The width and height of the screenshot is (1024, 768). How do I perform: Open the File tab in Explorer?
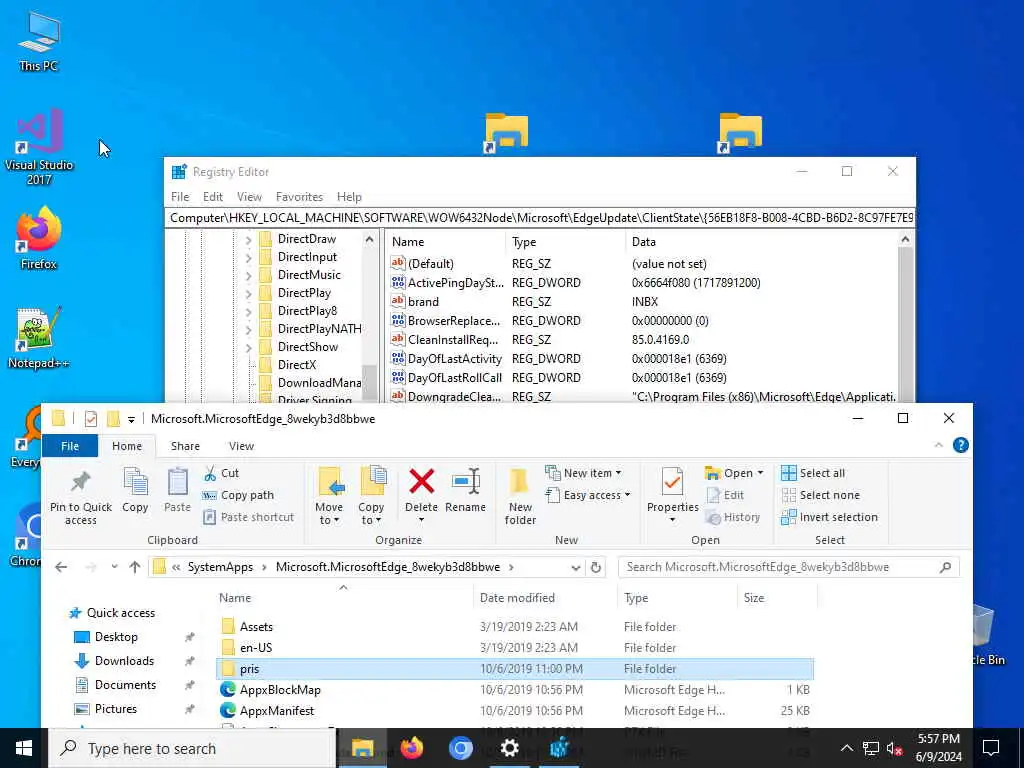[x=70, y=446]
